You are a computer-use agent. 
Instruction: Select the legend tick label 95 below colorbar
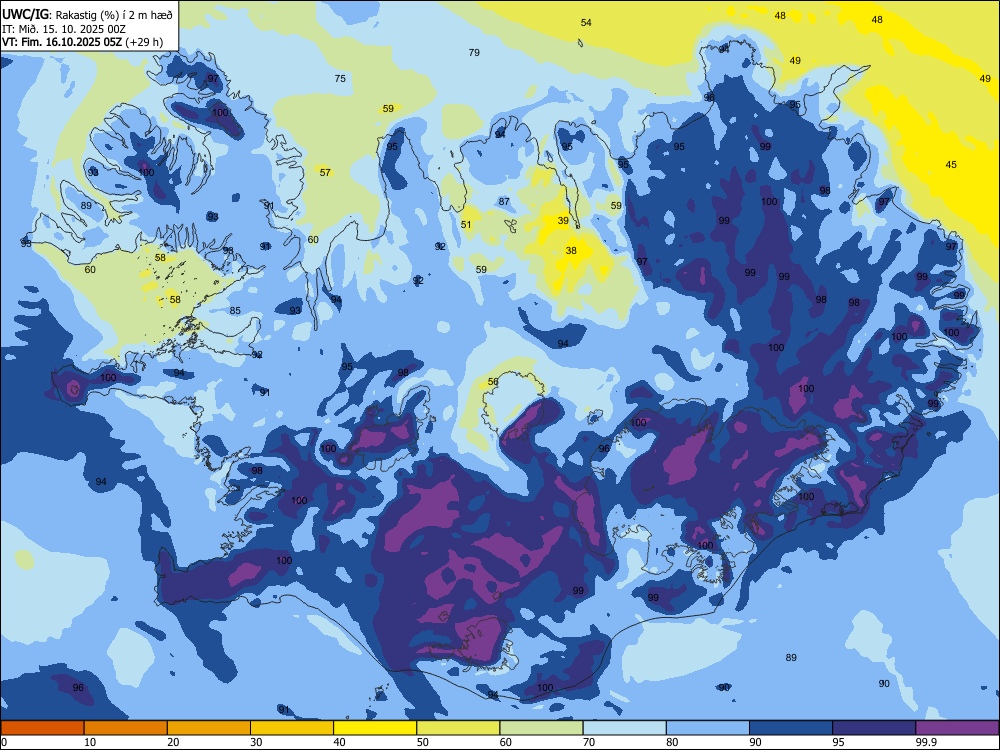pos(838,742)
